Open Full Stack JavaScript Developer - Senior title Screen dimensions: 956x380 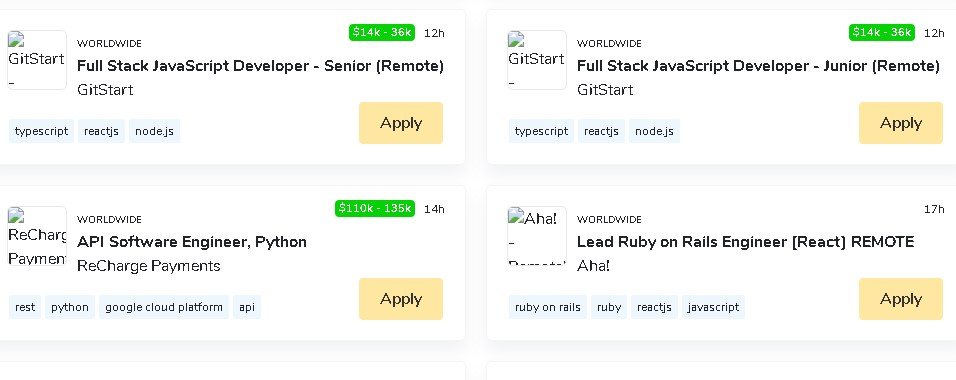click(x=260, y=66)
